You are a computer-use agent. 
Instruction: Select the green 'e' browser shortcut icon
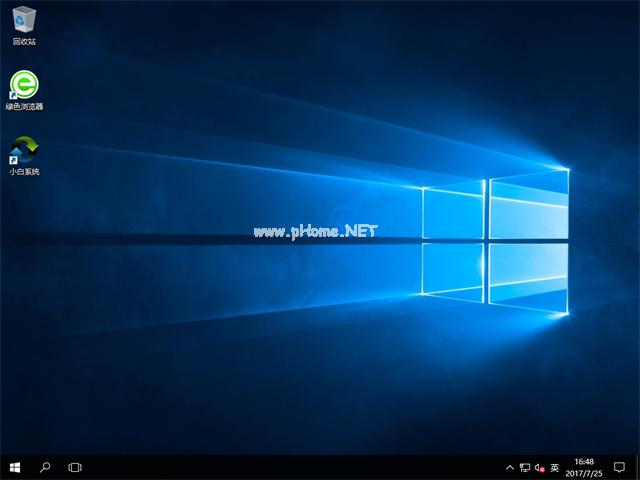24,84
